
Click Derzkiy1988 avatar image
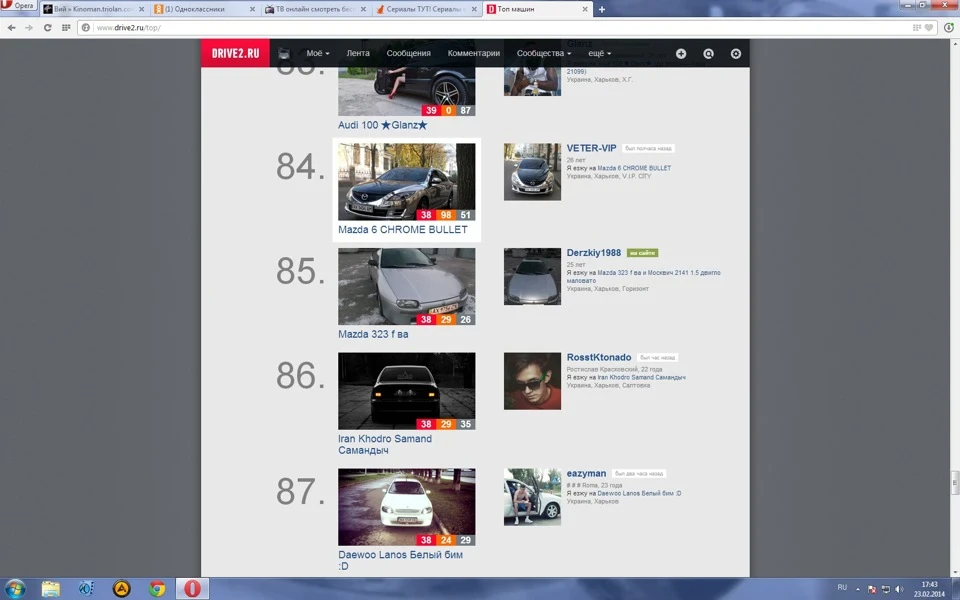pyautogui.click(x=532, y=277)
